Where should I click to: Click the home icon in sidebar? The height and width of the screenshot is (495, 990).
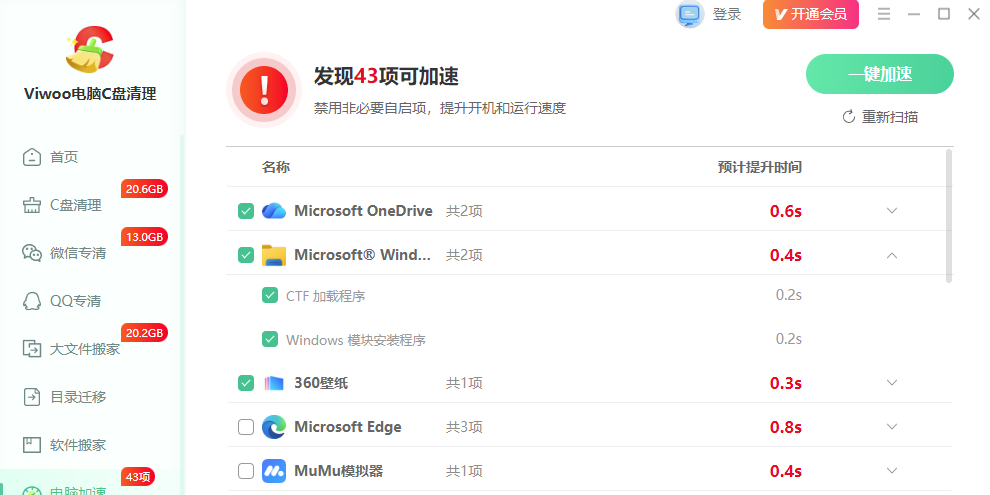tap(32, 157)
